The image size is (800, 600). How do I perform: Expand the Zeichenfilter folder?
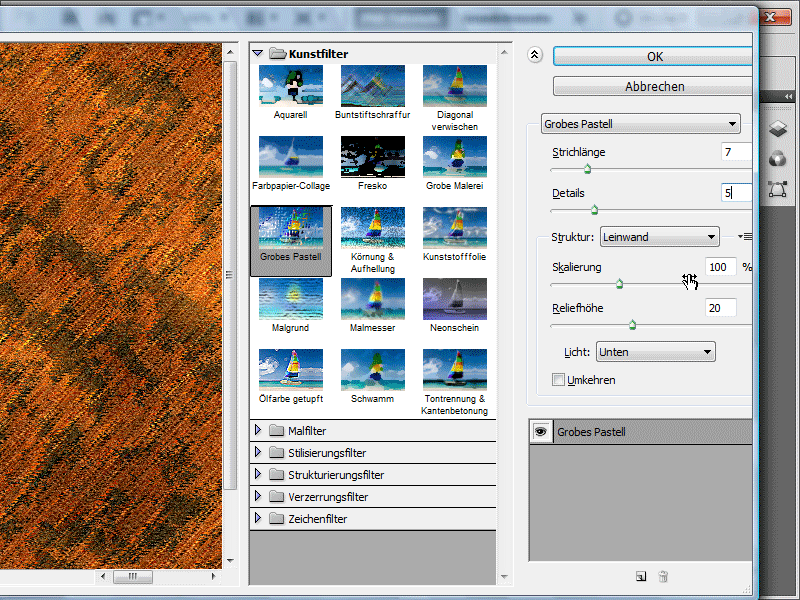click(258, 518)
